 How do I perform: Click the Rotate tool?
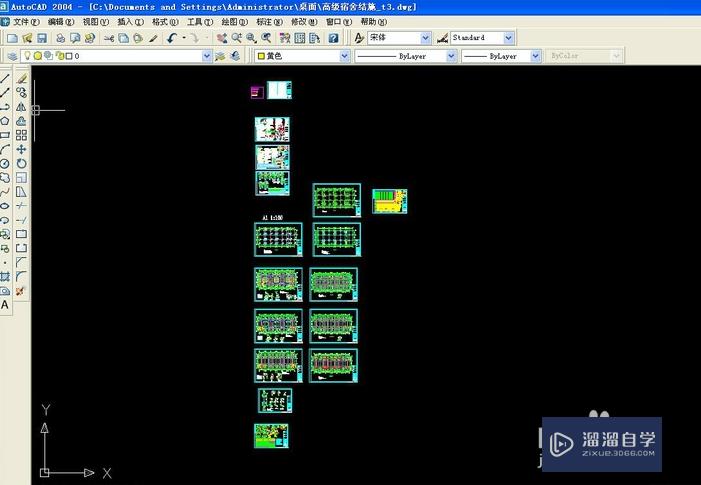(x=21, y=164)
